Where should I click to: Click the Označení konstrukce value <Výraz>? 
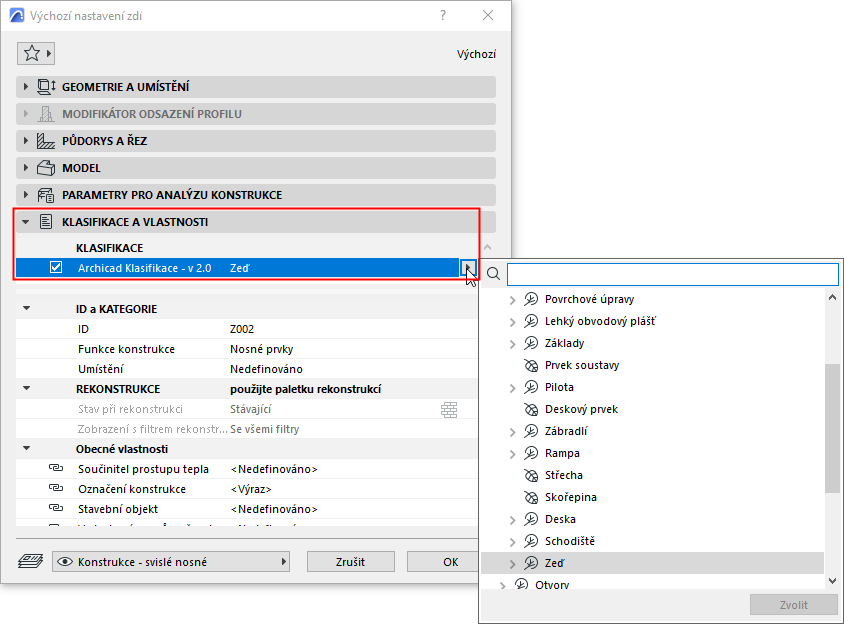[x=251, y=489]
